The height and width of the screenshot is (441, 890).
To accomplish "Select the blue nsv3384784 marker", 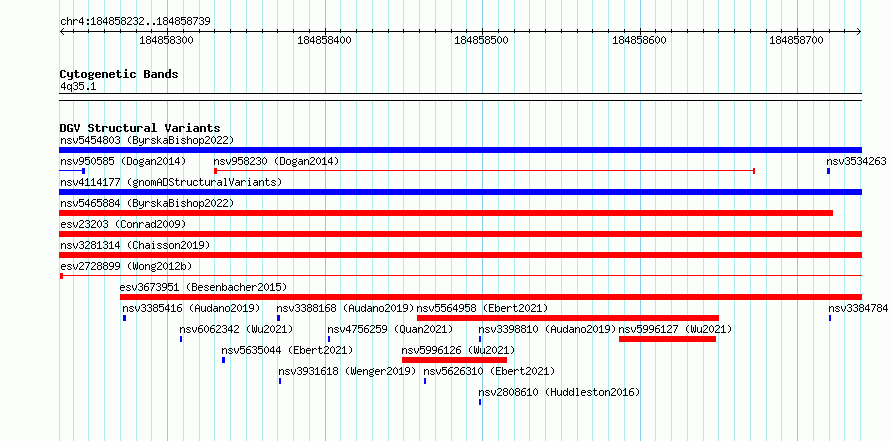I will (x=830, y=318).
